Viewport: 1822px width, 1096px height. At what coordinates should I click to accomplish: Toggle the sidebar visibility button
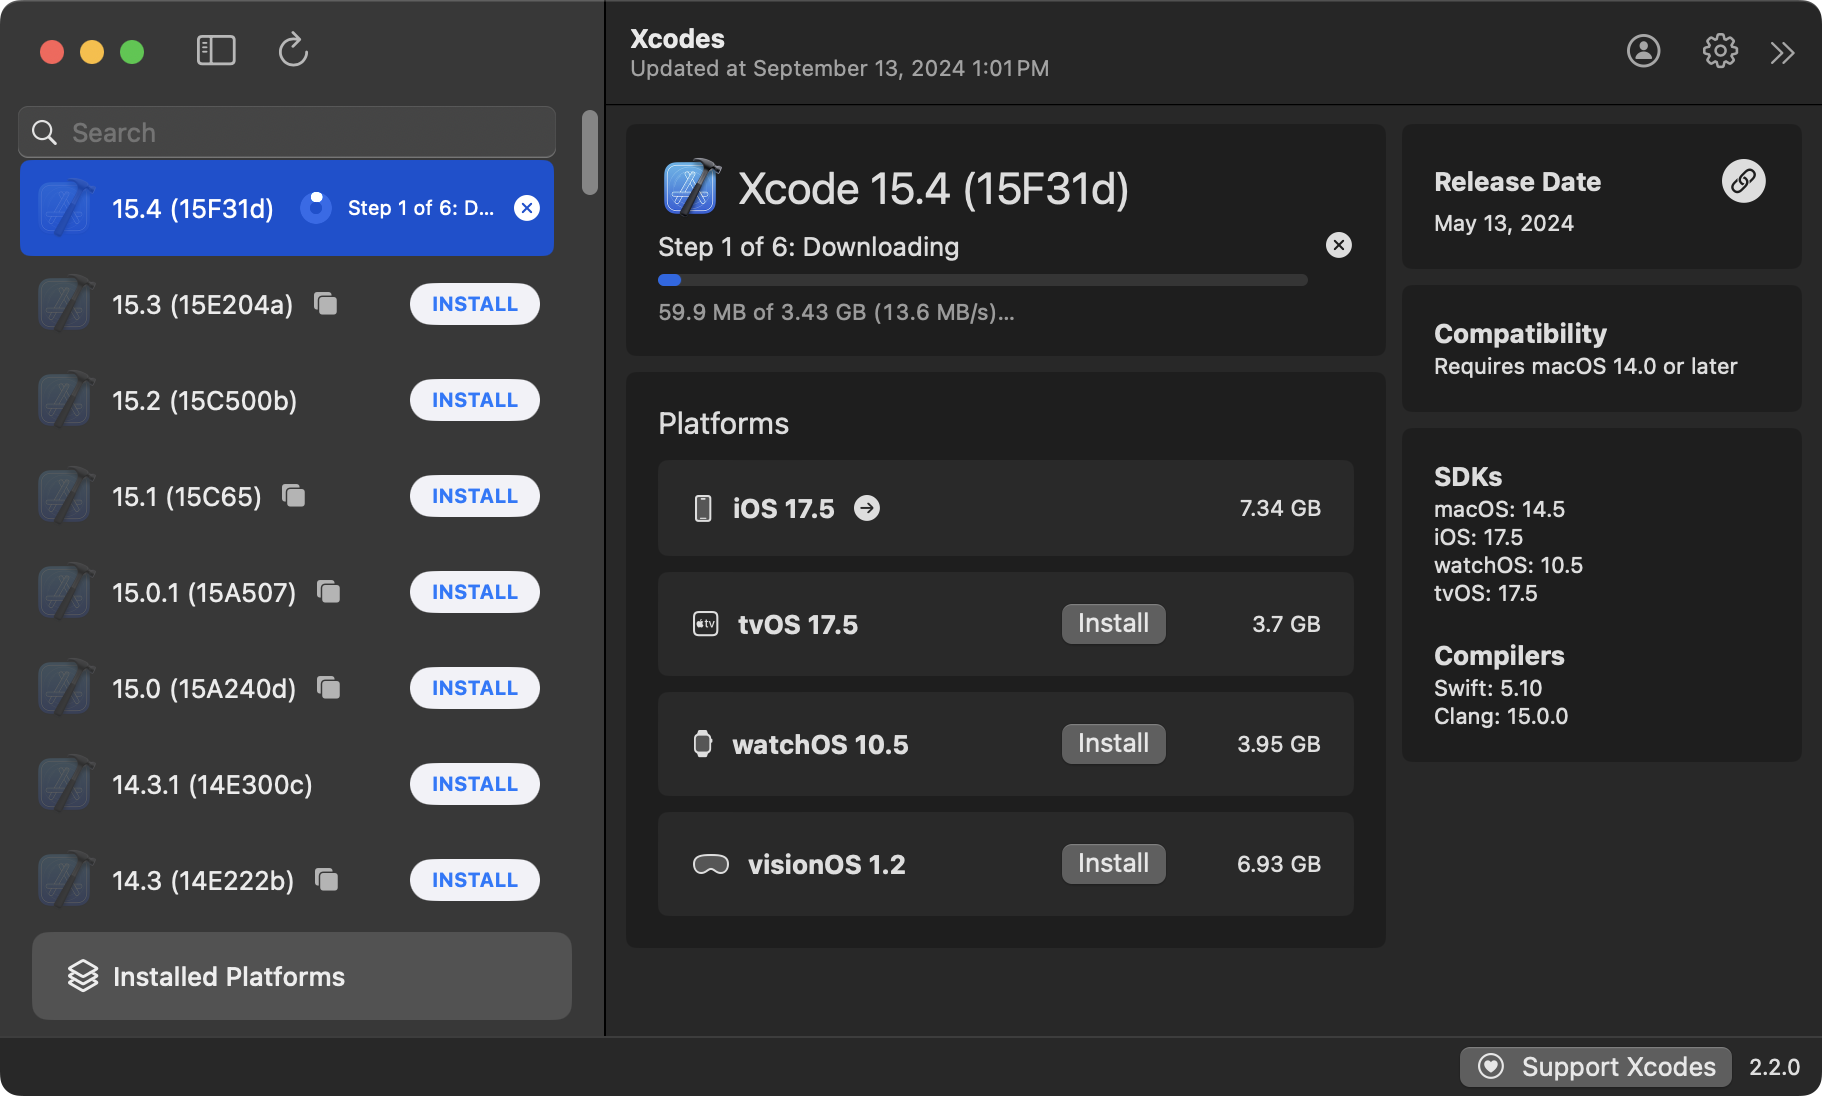click(x=216, y=50)
